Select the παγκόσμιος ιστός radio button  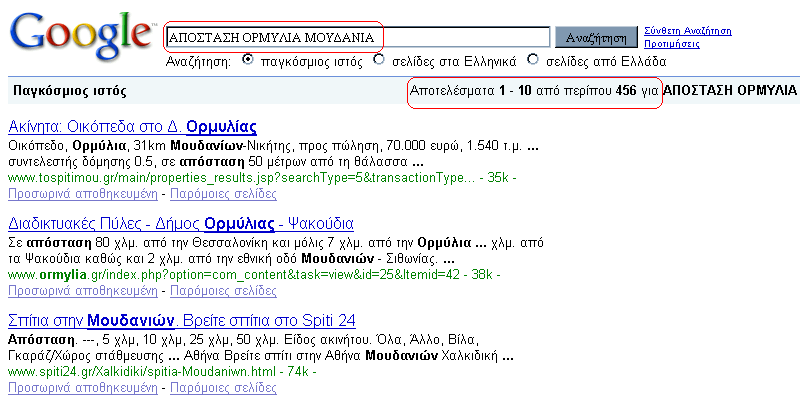(247, 60)
